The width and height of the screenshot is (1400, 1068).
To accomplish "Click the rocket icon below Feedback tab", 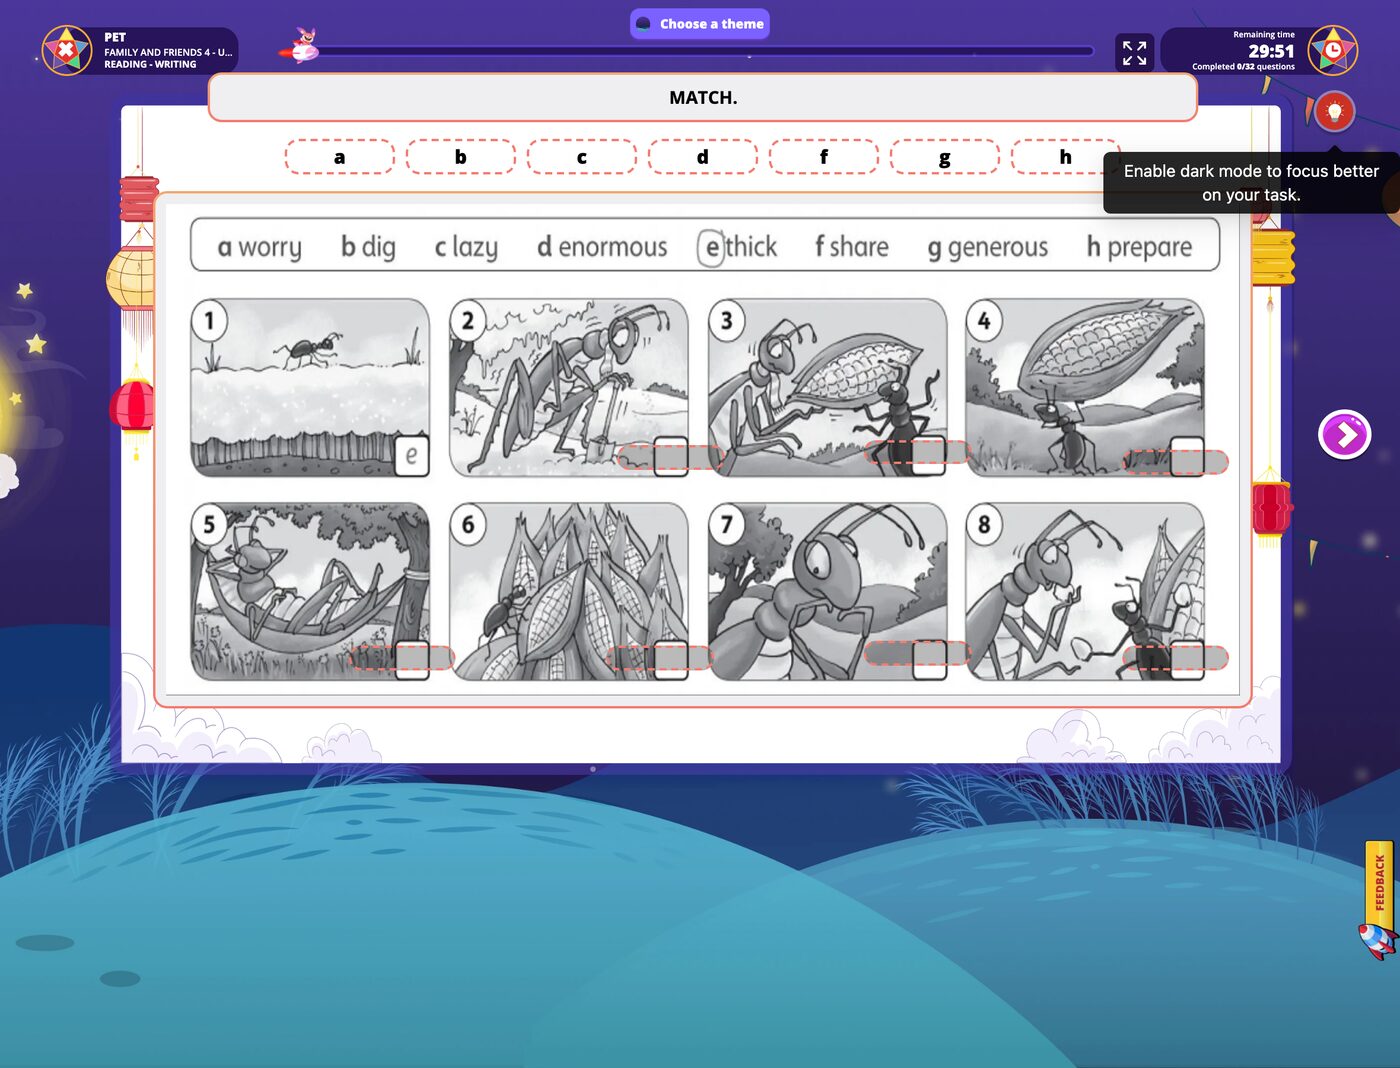I will pos(1378,942).
